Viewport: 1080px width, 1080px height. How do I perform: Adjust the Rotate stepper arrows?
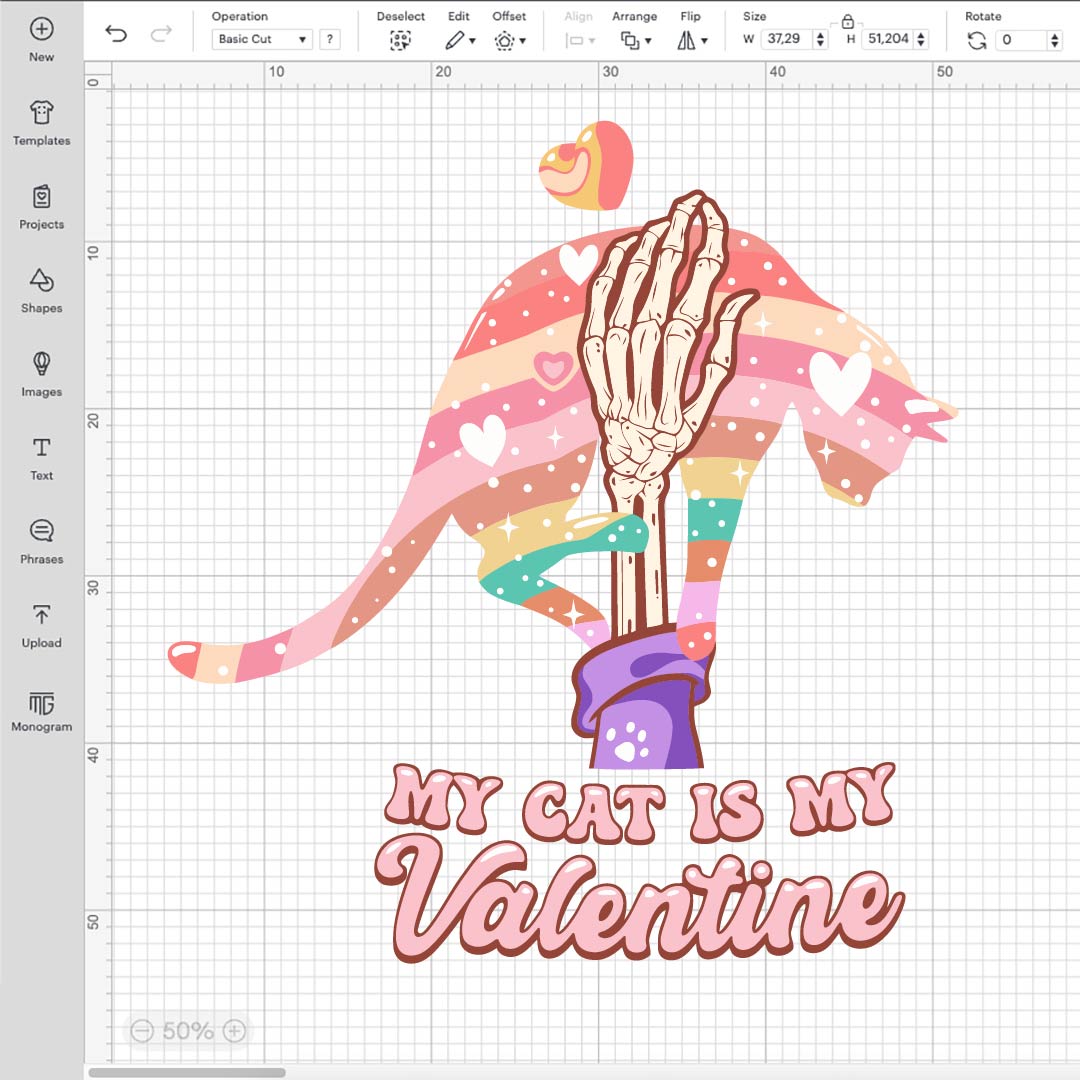pyautogui.click(x=1055, y=40)
